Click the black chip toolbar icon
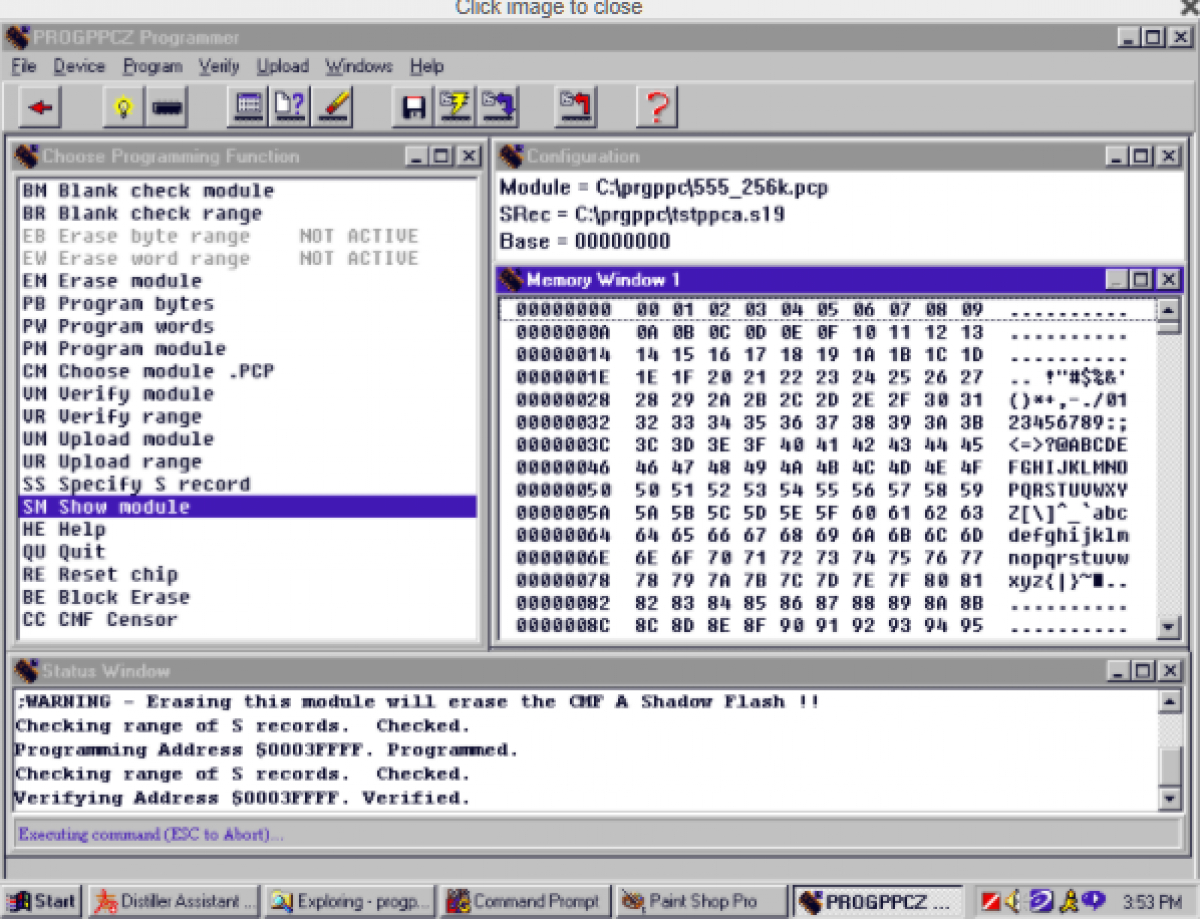The image size is (1200, 919). (167, 107)
